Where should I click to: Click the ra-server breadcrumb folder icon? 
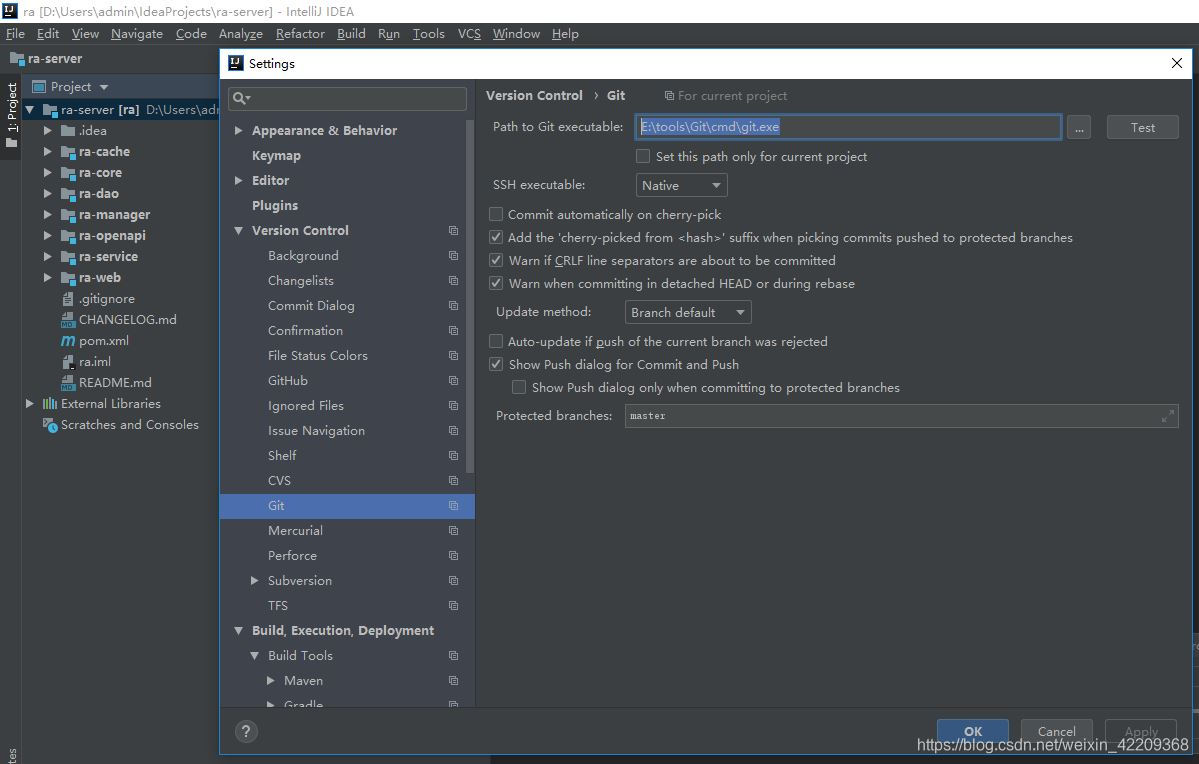click(x=17, y=59)
